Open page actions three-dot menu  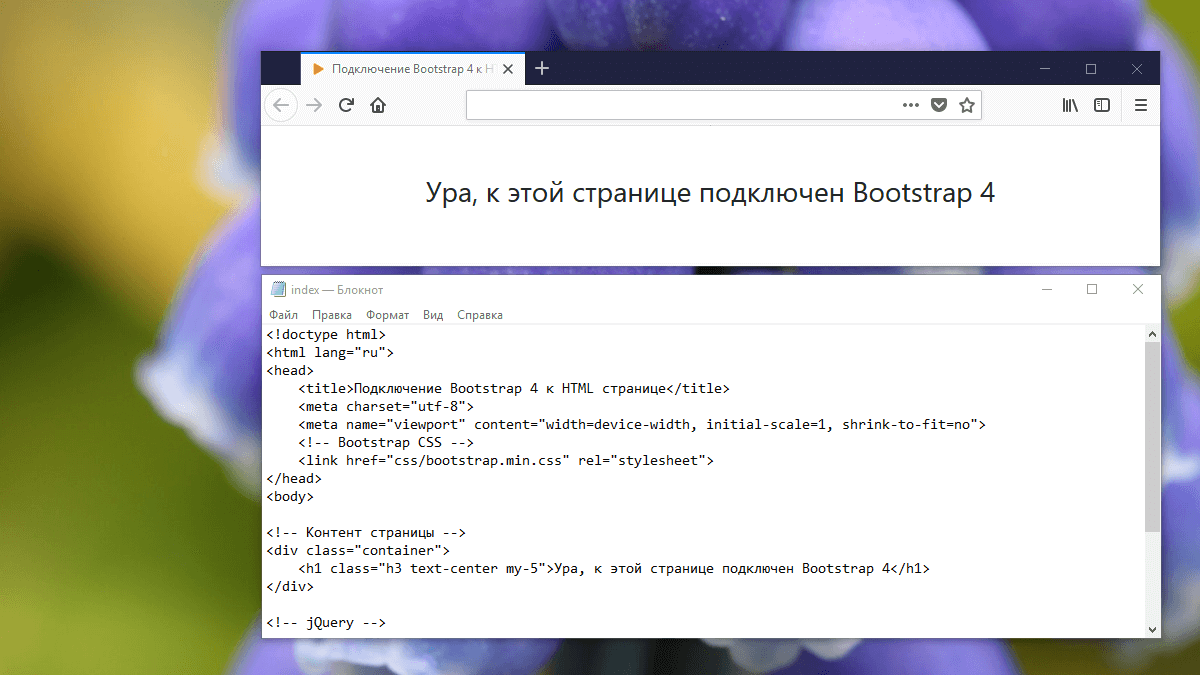tap(911, 105)
